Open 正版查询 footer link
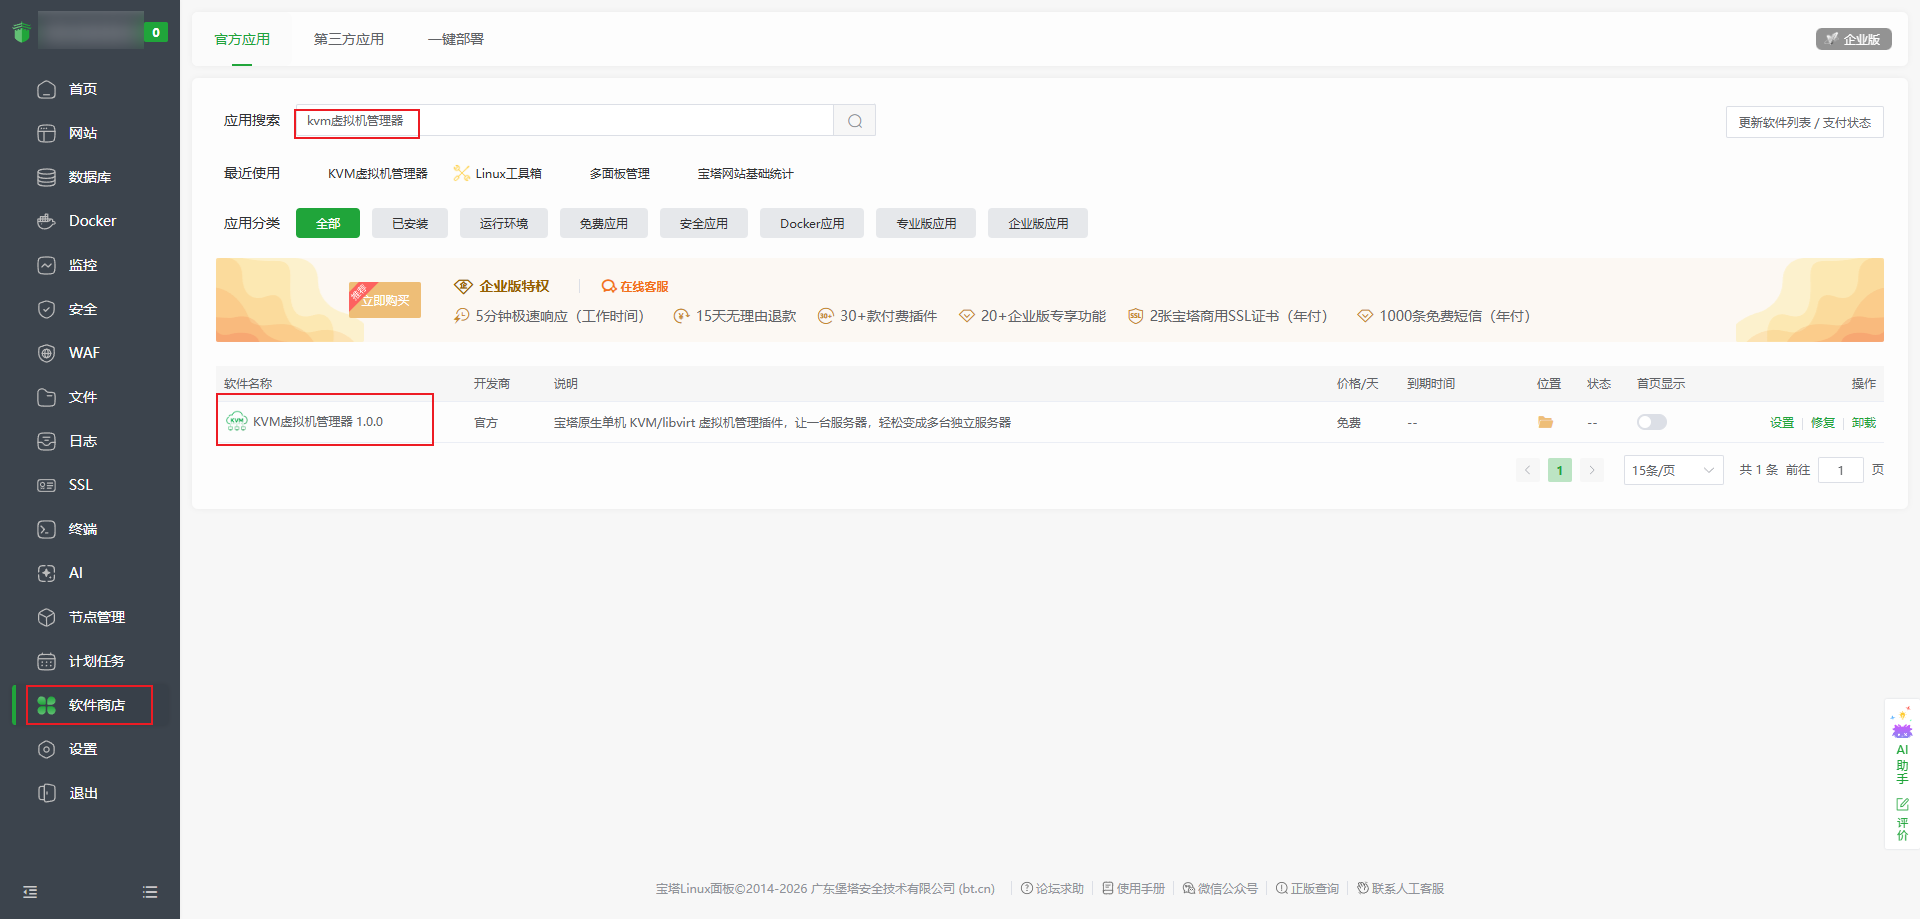Image resolution: width=1920 pixels, height=919 pixels. [x=1307, y=888]
